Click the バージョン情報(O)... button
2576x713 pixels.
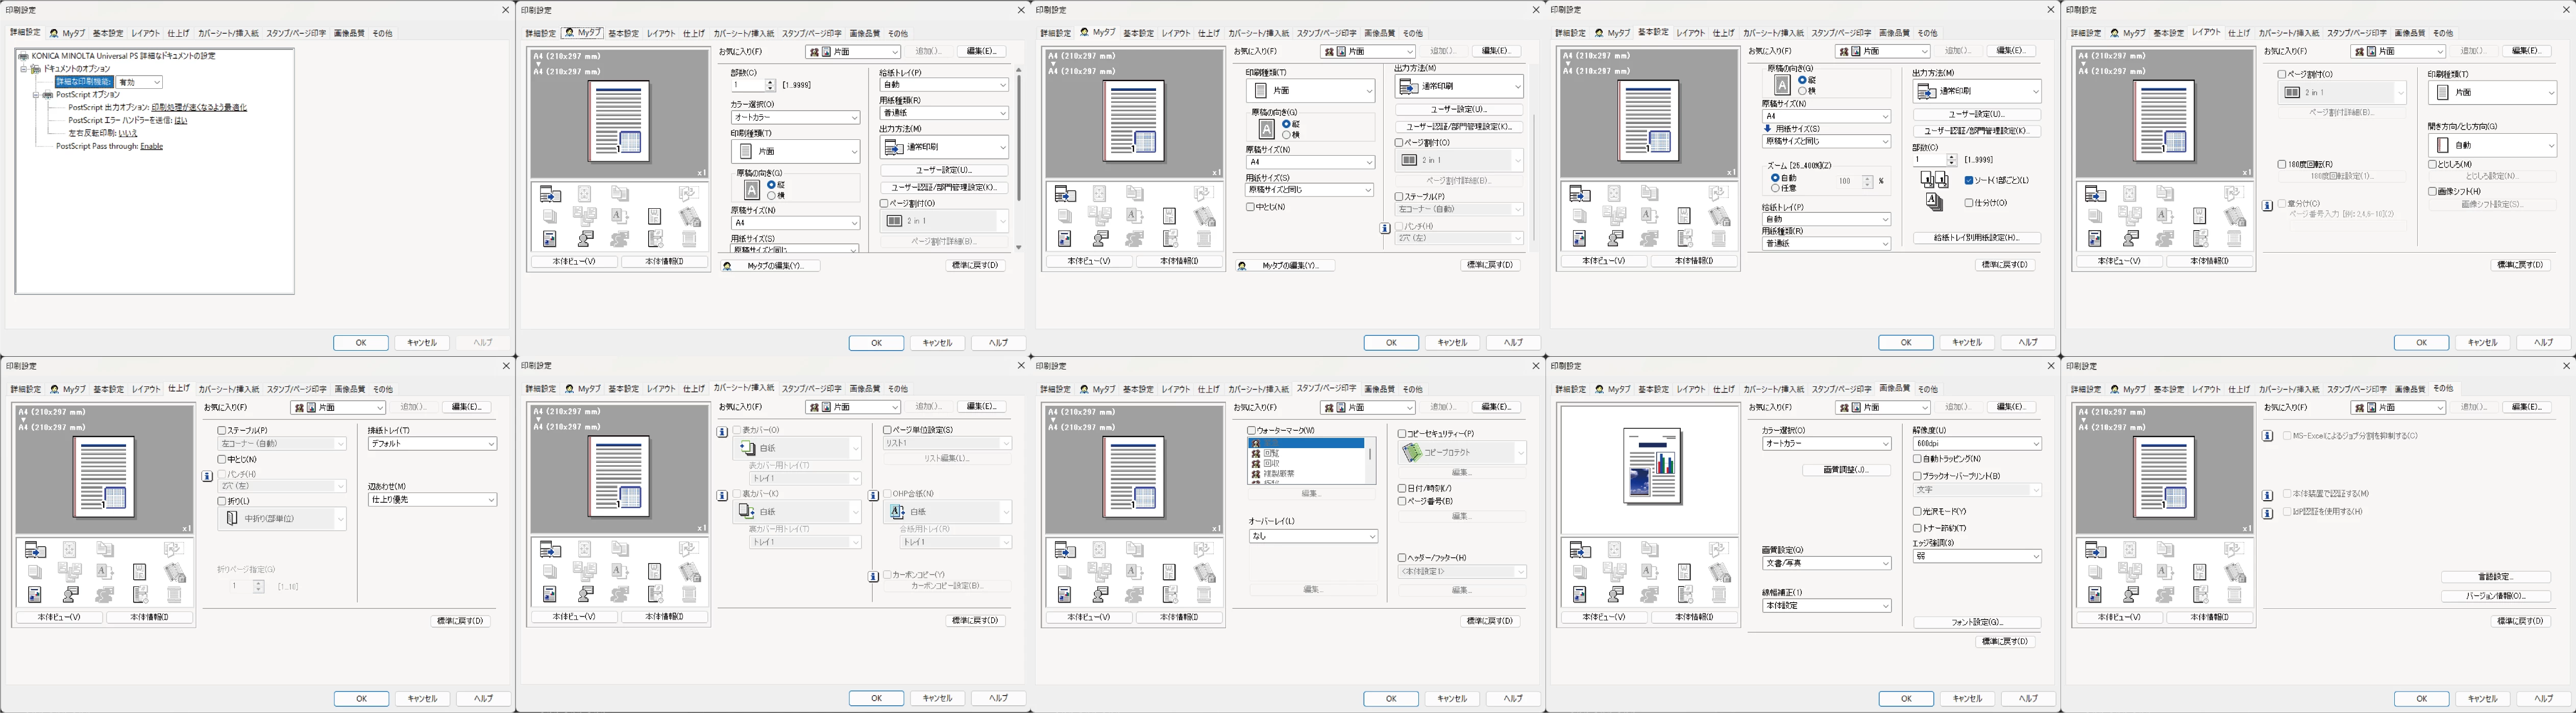coord(2497,596)
